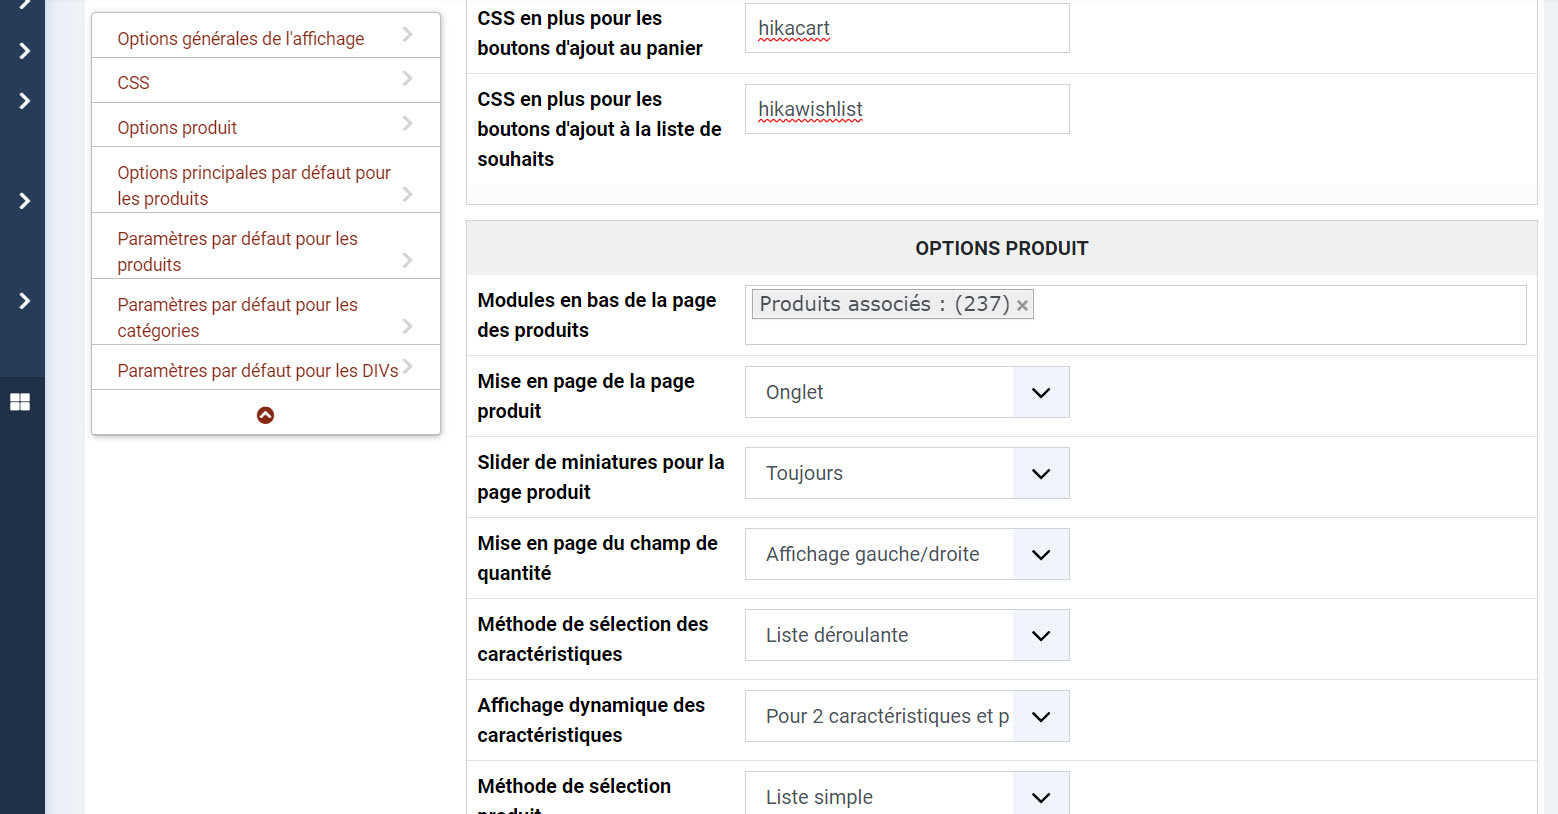Click chevron beside Paramètres par défaut DIVs
Viewport: 1558px width, 814px height.
pyautogui.click(x=407, y=366)
